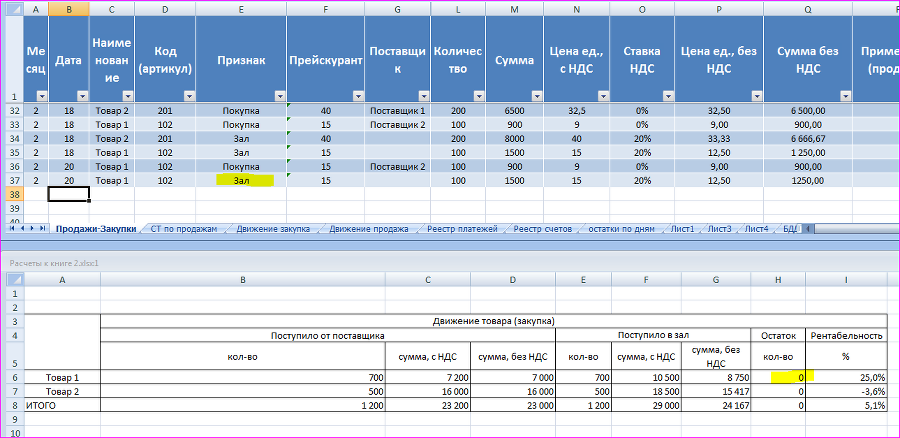Switch to Реестр платежей sheet tab
The image size is (900, 438).
pyautogui.click(x=463, y=228)
